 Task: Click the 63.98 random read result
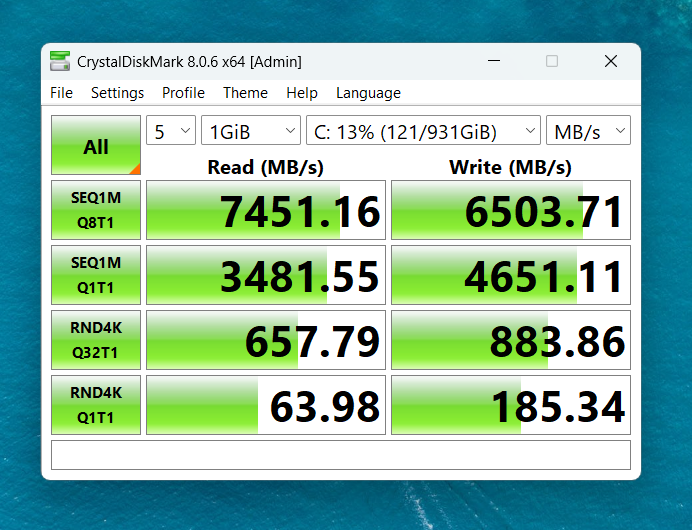click(266, 405)
